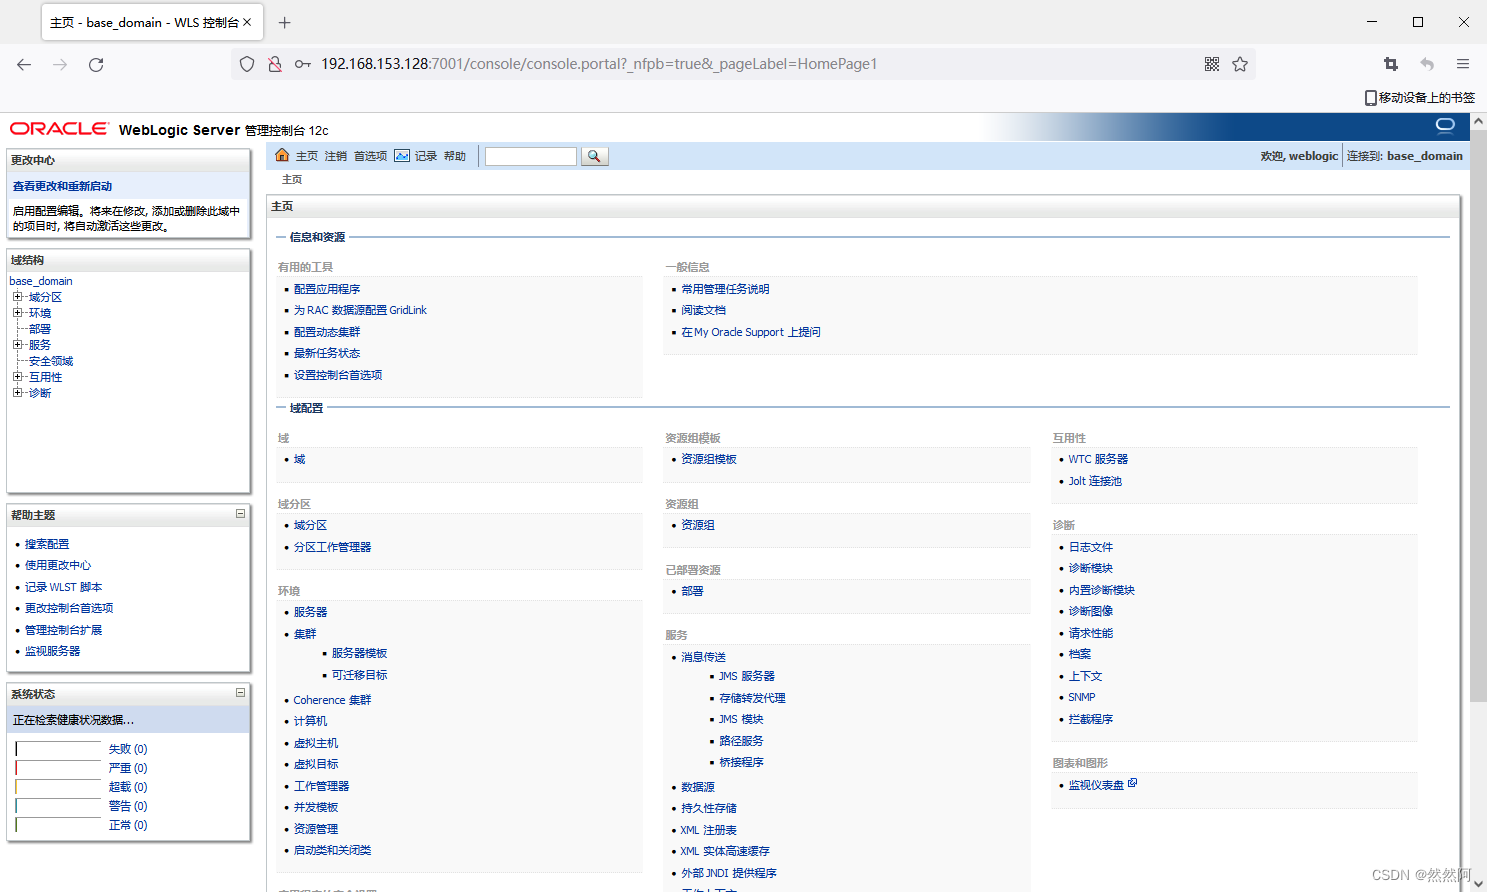Viewport: 1487px width, 892px height.
Task: Open 监视服务器 help topic
Action: [52, 651]
